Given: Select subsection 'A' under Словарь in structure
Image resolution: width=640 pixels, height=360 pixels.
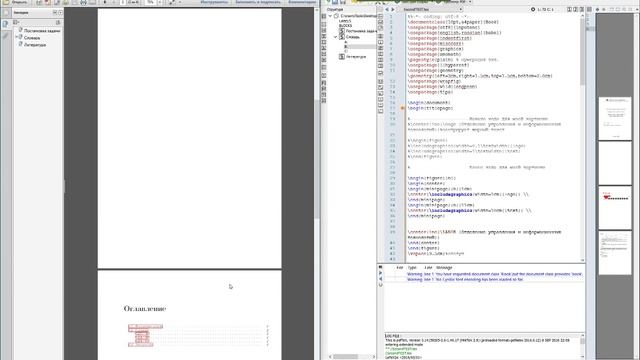Looking at the screenshot, I should click(x=346, y=42).
